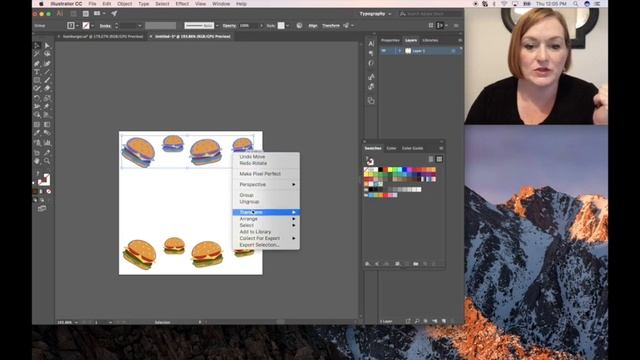Select the Lasso tool

click(47, 54)
